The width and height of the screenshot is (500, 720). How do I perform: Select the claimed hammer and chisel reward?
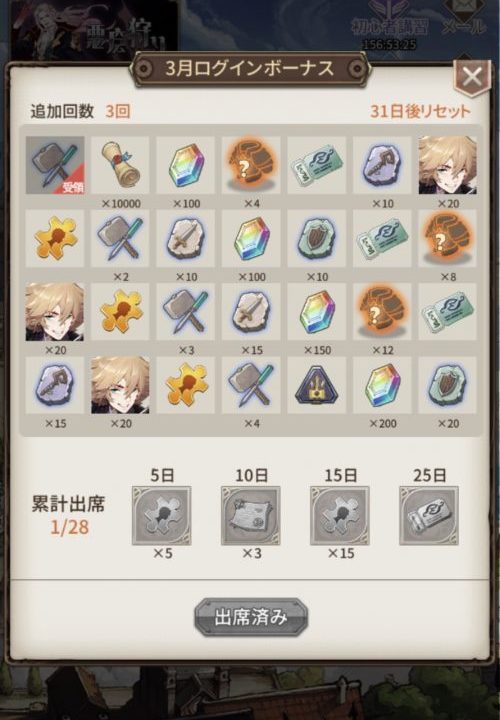pyautogui.click(x=55, y=165)
